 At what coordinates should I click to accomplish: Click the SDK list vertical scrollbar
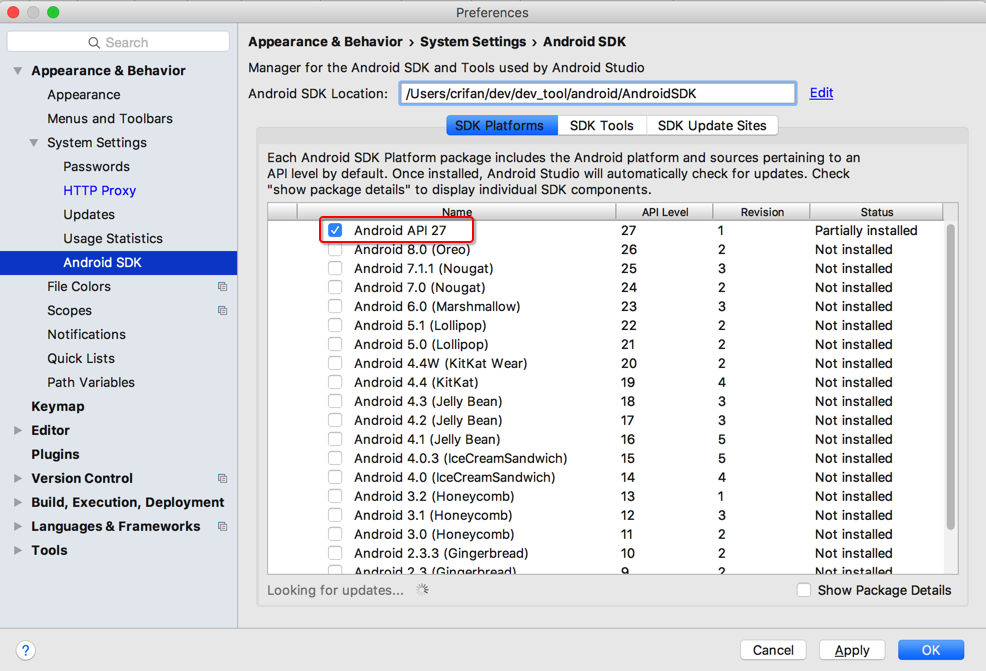click(x=950, y=376)
